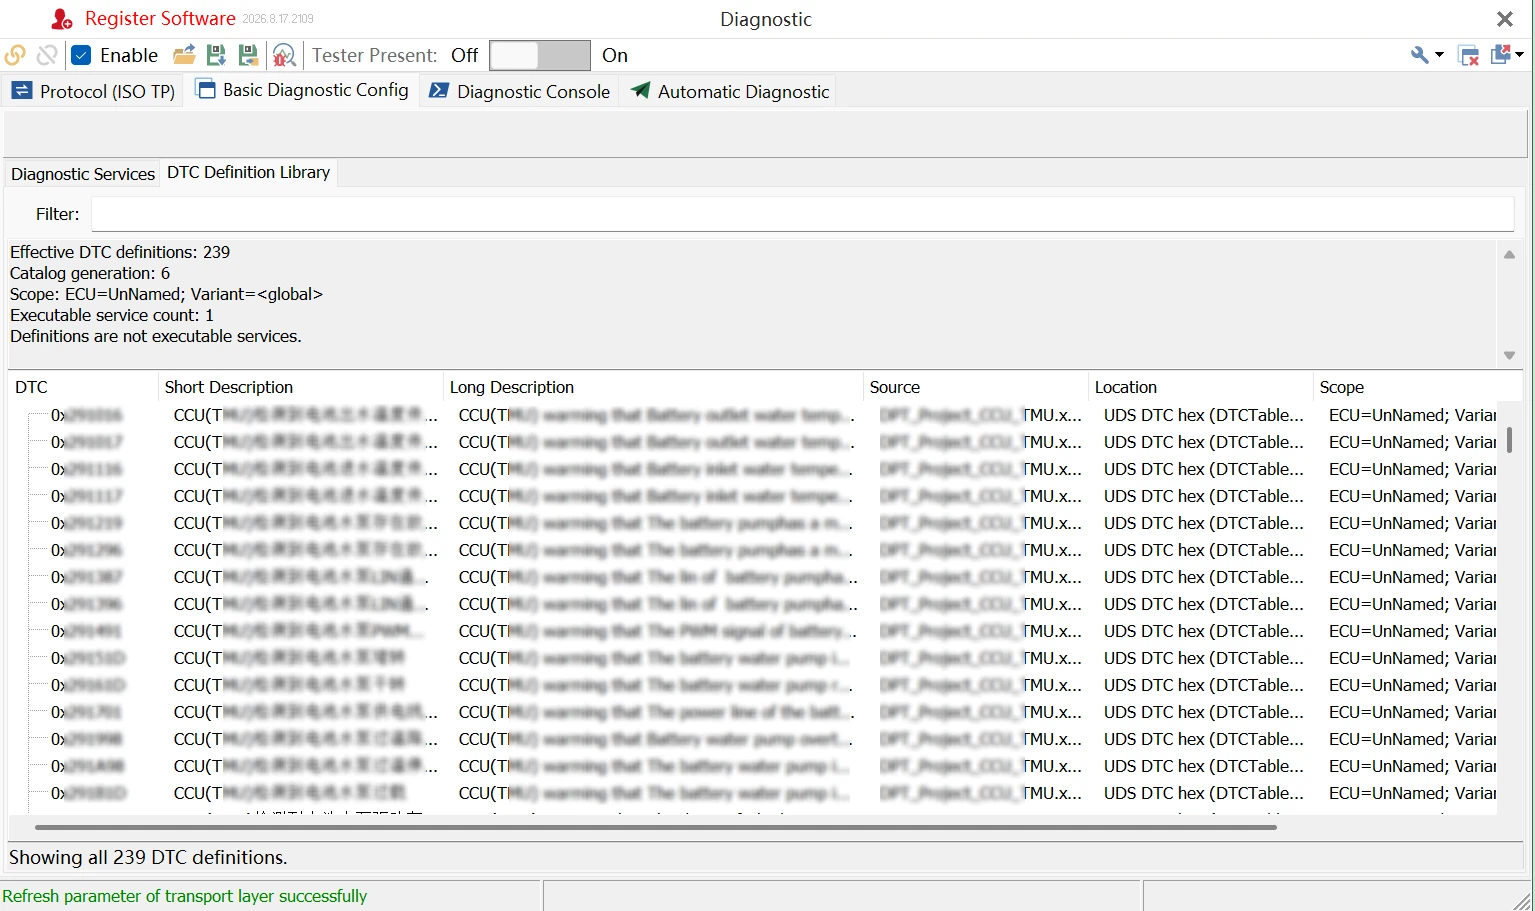Click the blue wrench settings icon
This screenshot has width=1535, height=911.
pyautogui.click(x=1420, y=55)
